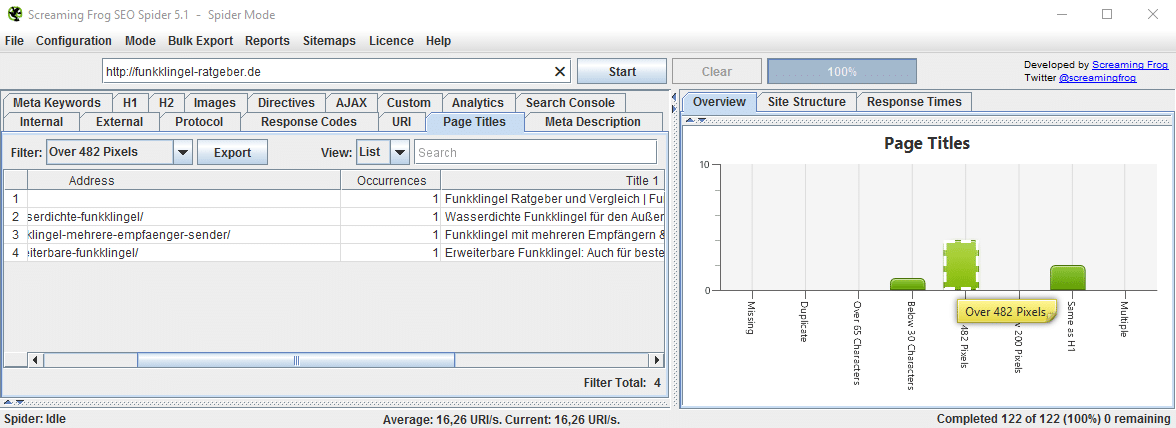The width and height of the screenshot is (1176, 428).
Task: Open the Licence menu
Action: (x=391, y=41)
